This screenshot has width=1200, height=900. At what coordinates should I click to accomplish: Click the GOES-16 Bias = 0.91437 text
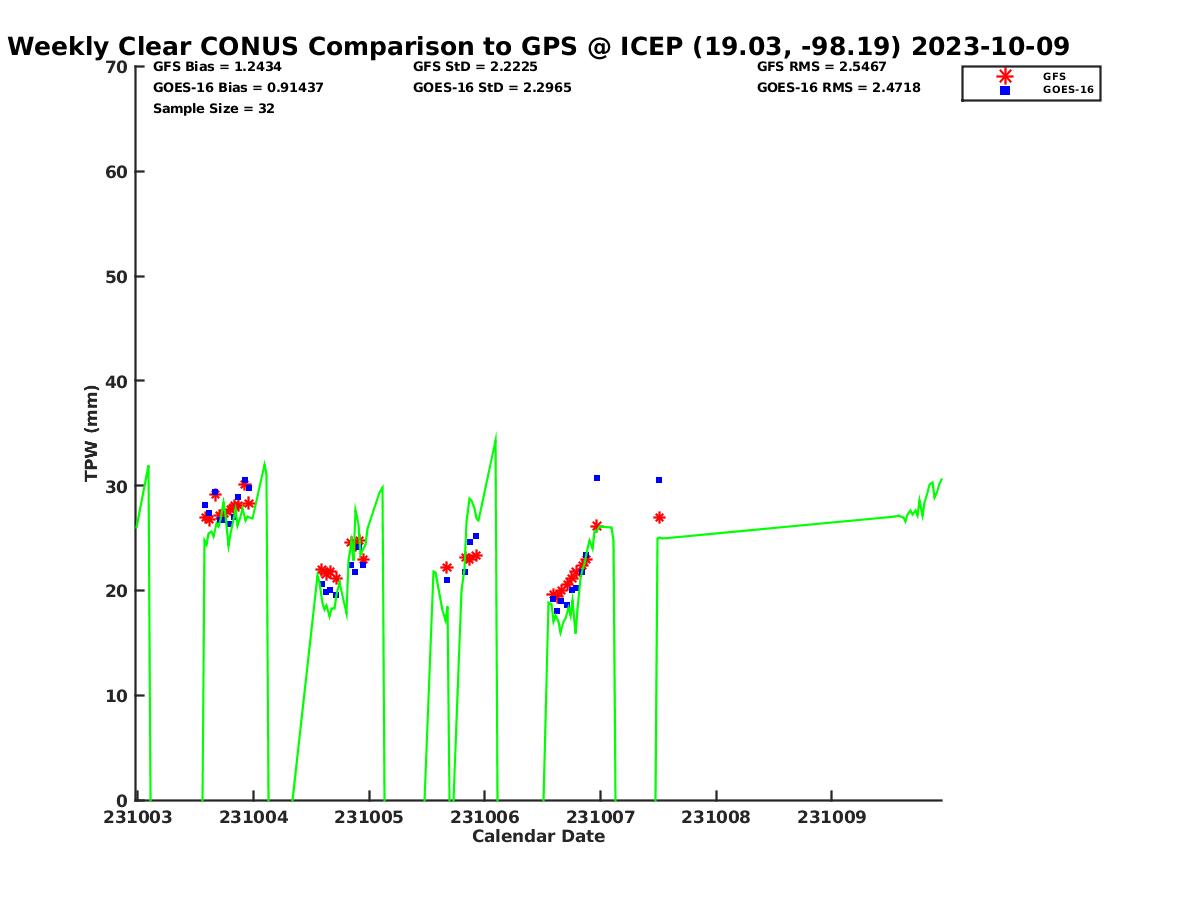(238, 88)
